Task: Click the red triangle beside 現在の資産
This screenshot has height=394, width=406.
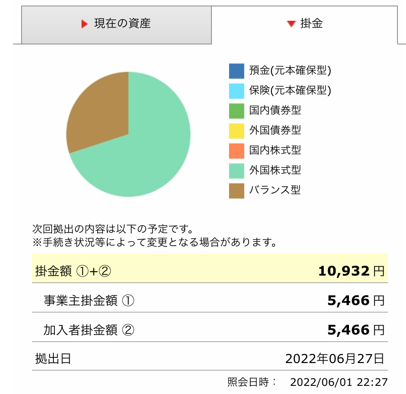Action: point(84,24)
